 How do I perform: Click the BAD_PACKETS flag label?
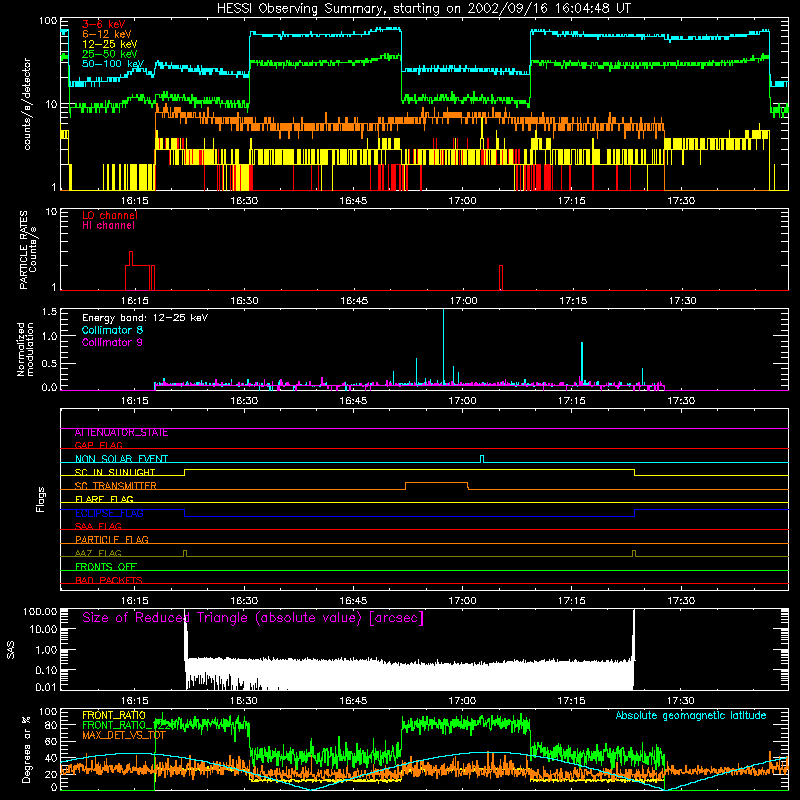pyautogui.click(x=109, y=581)
